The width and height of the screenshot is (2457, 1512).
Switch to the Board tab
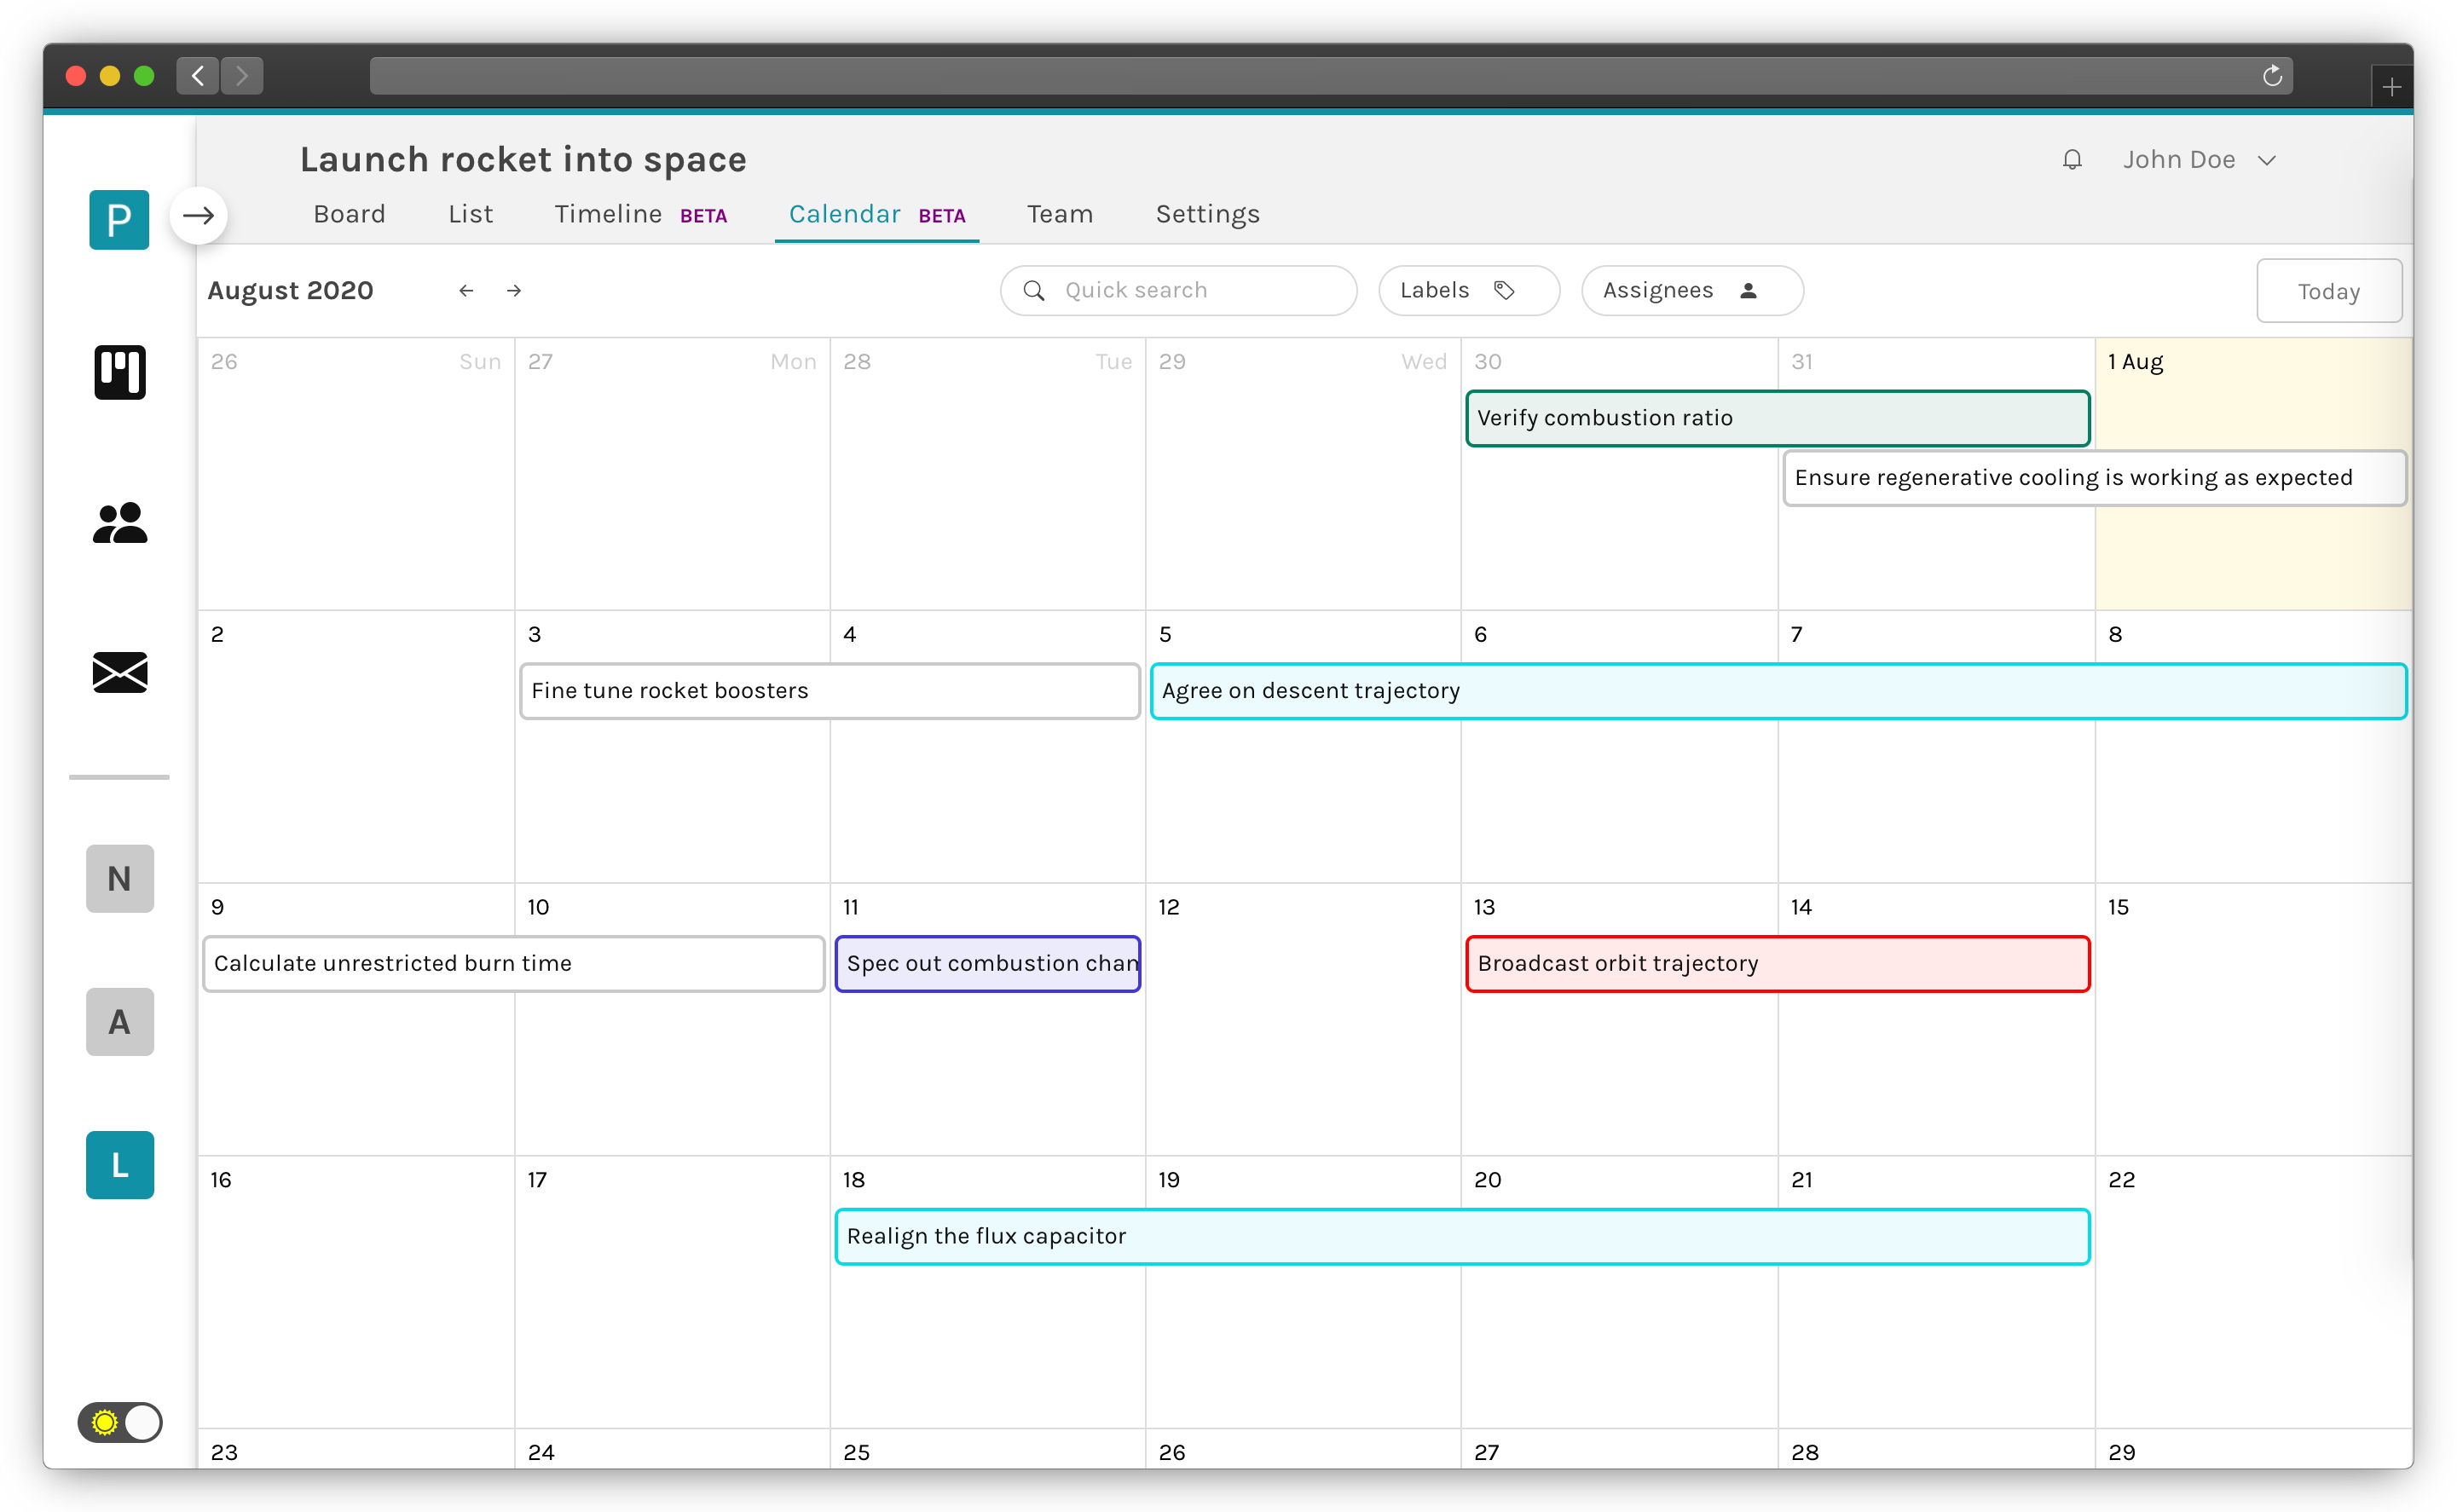point(349,215)
